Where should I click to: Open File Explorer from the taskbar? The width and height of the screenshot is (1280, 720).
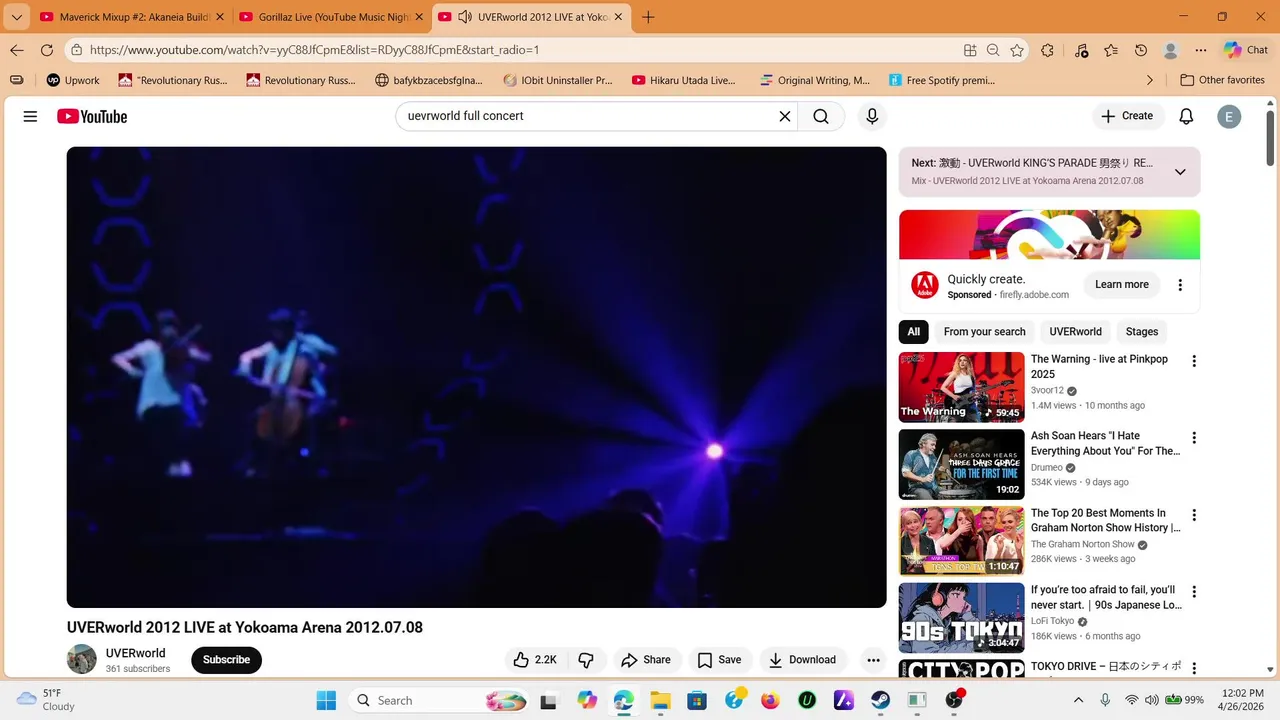660,700
